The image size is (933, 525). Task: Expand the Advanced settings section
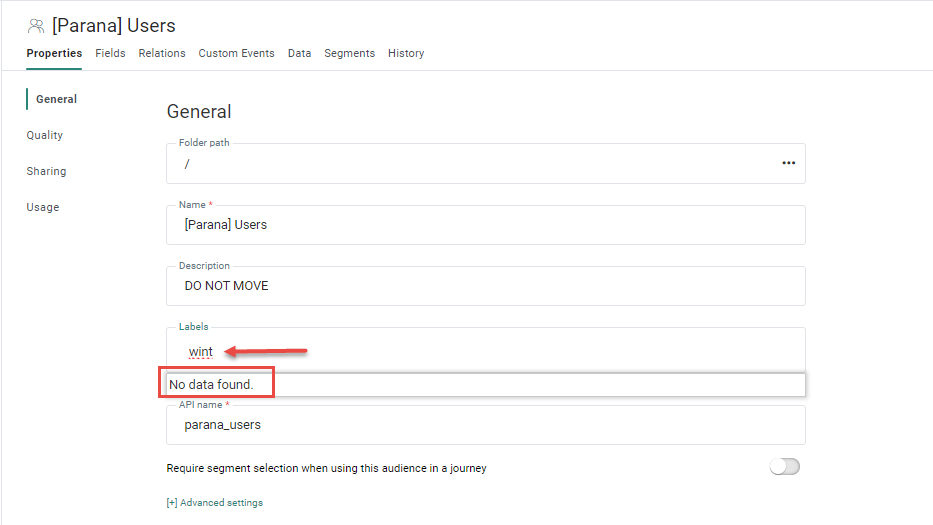[x=214, y=503]
